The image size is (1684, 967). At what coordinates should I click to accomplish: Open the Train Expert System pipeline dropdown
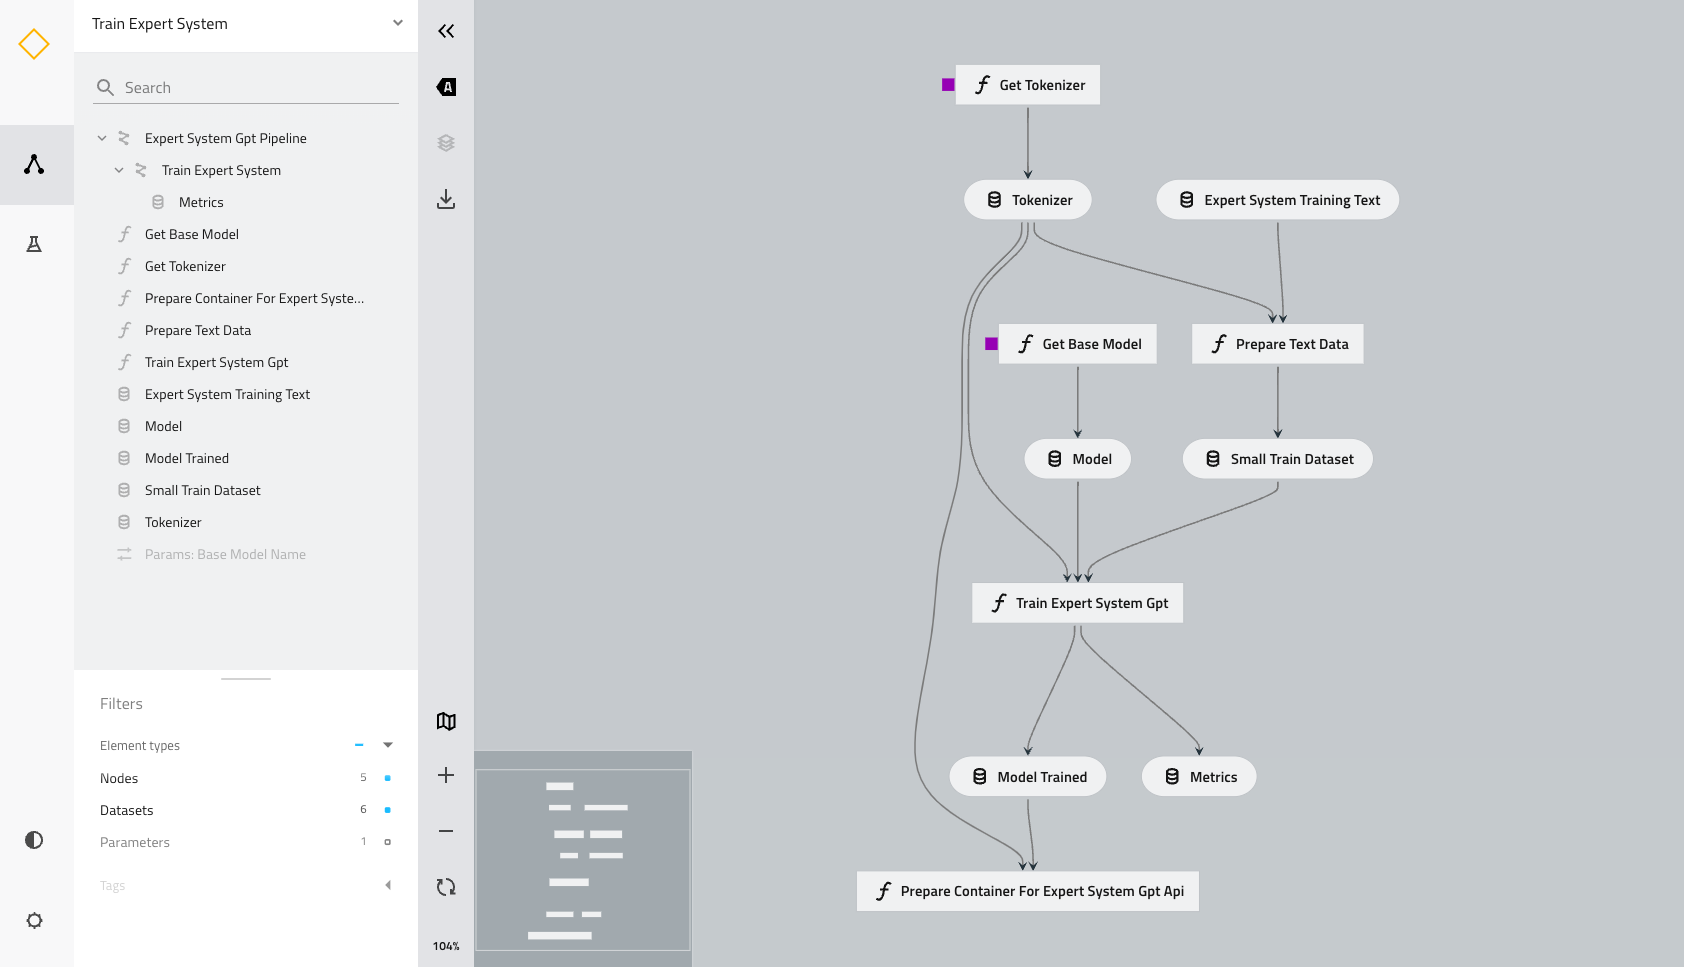tap(246, 24)
